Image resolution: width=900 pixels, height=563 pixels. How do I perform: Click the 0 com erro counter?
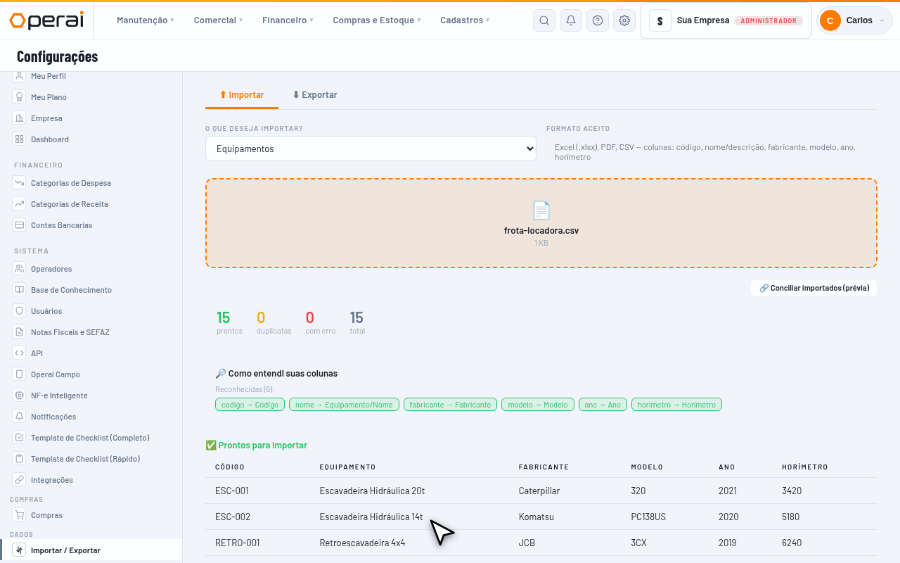320,323
